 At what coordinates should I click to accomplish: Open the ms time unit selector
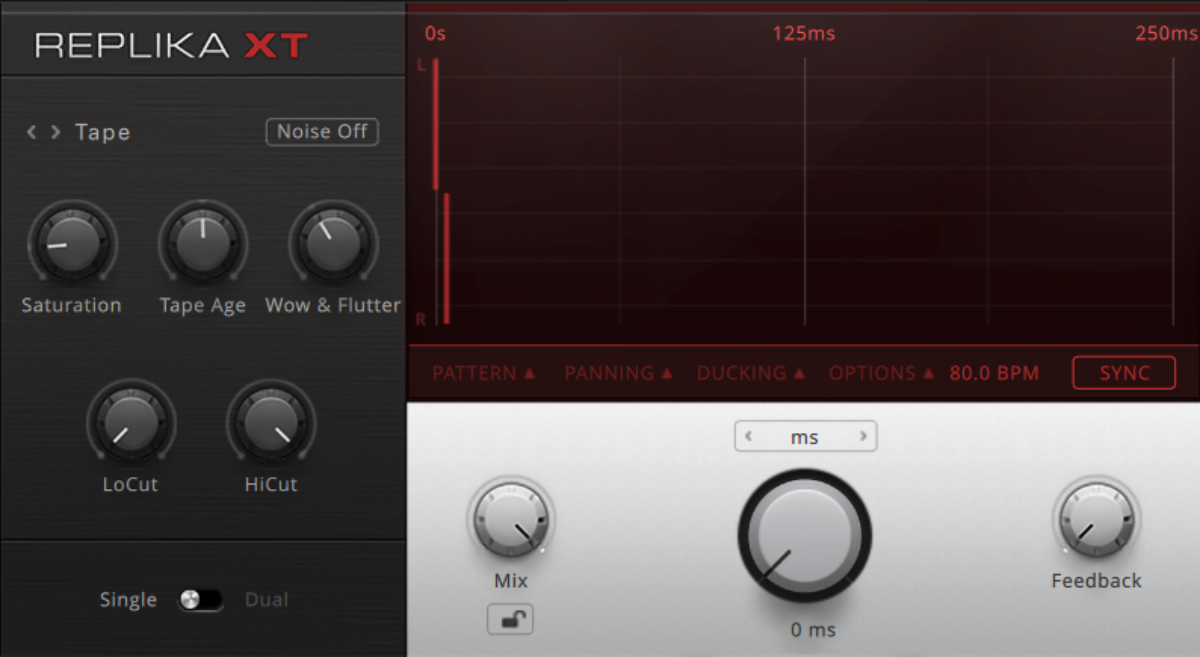pos(805,437)
